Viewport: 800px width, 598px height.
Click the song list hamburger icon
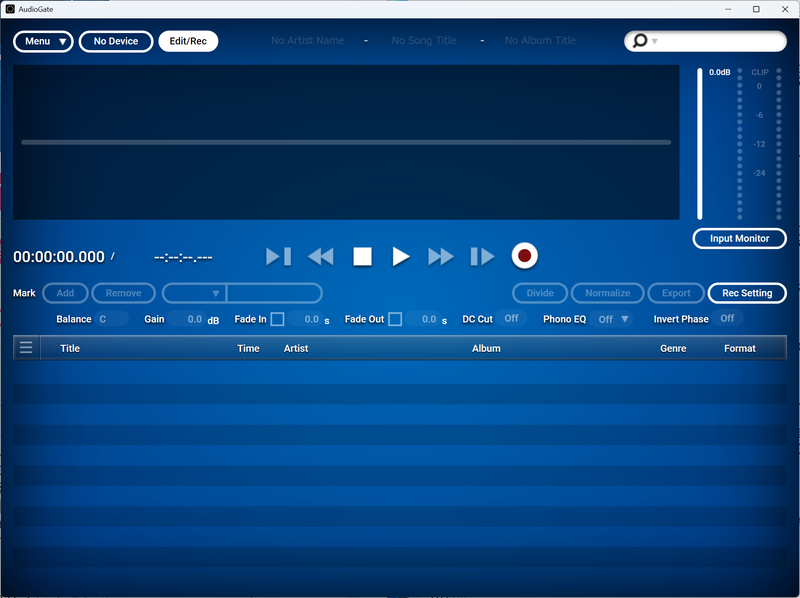[x=26, y=347]
